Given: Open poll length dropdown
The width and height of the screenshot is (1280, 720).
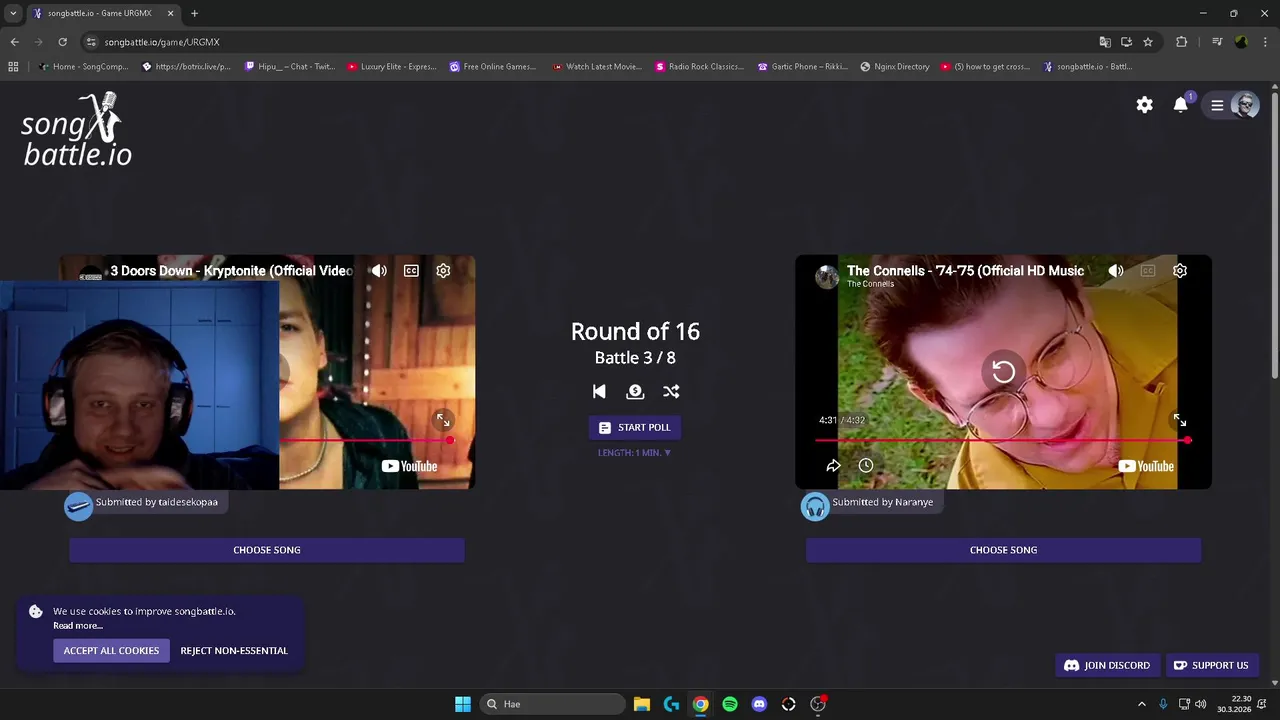Looking at the screenshot, I should pyautogui.click(x=635, y=453).
